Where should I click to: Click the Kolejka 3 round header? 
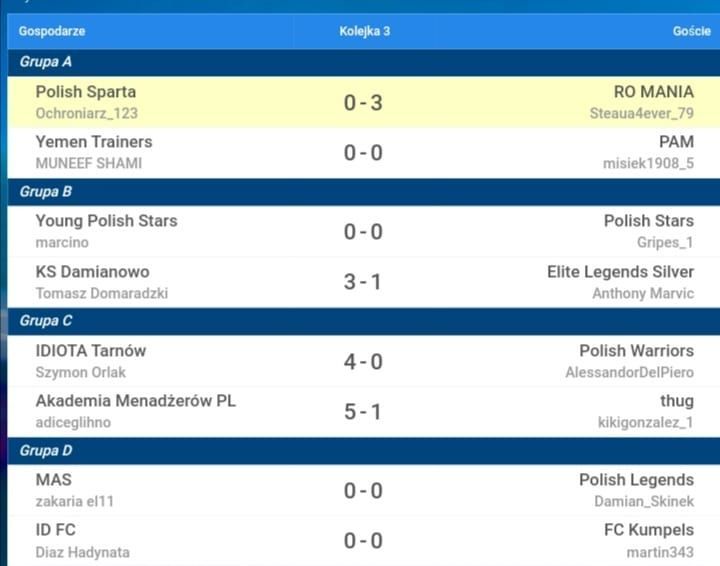[x=365, y=31]
